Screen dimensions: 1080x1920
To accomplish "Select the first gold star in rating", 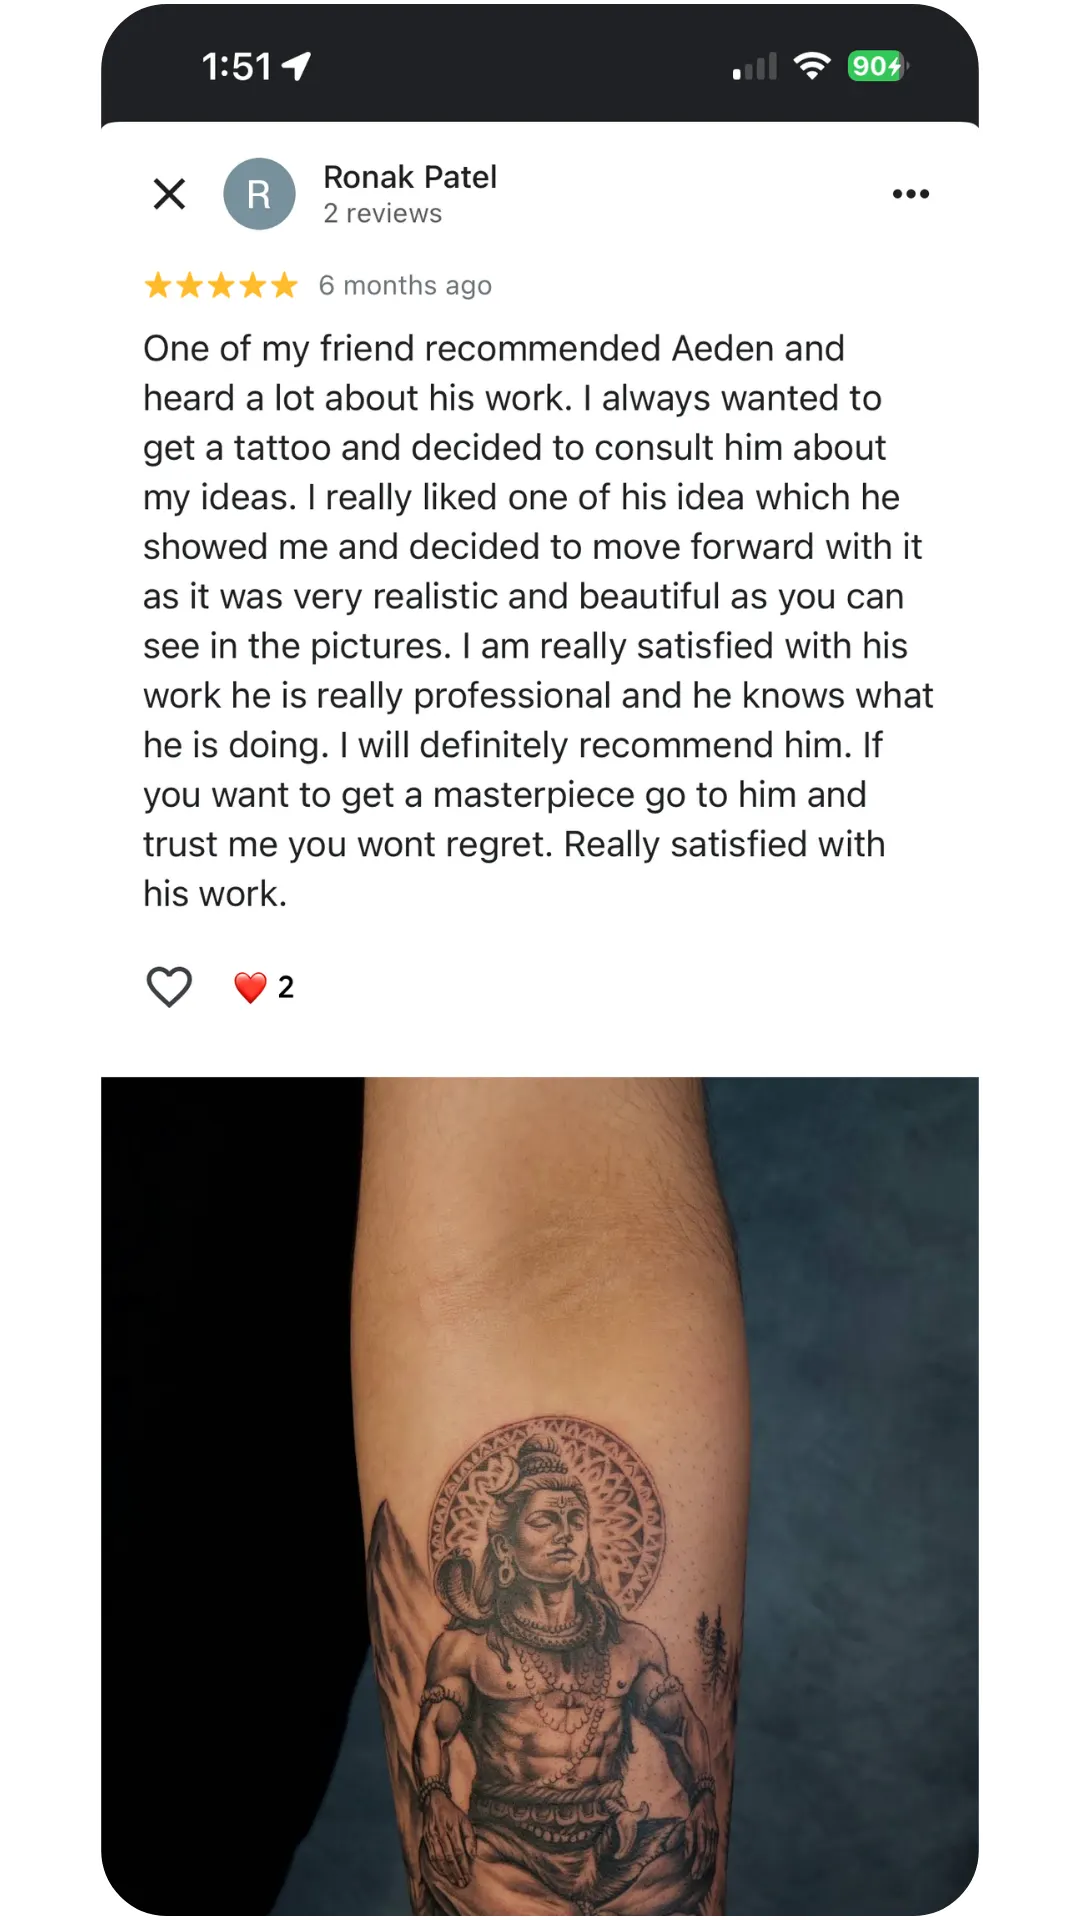I will pos(158,286).
